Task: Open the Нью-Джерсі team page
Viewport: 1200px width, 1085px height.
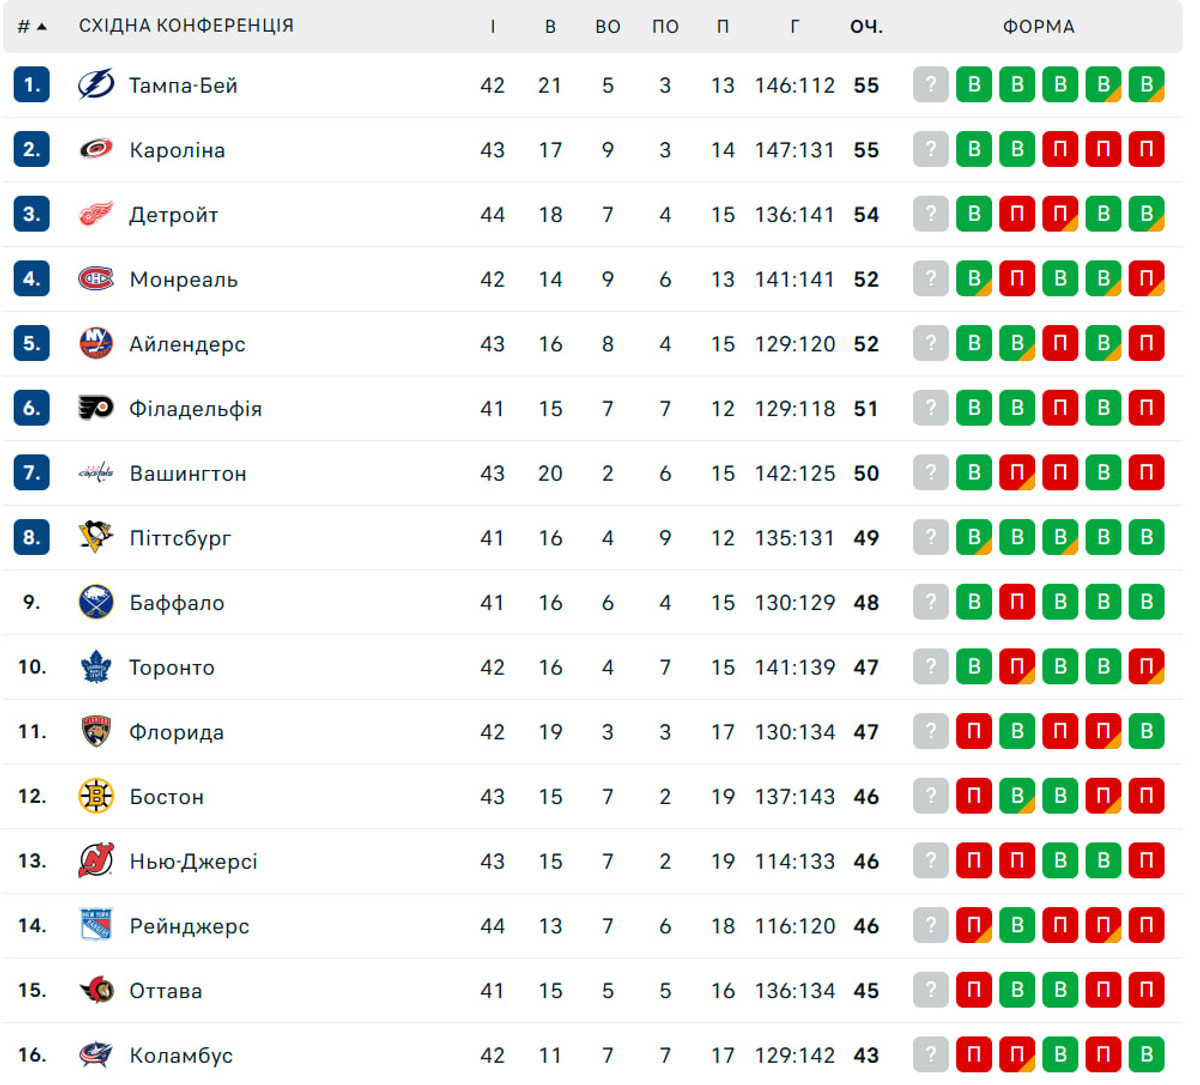Action: click(193, 861)
